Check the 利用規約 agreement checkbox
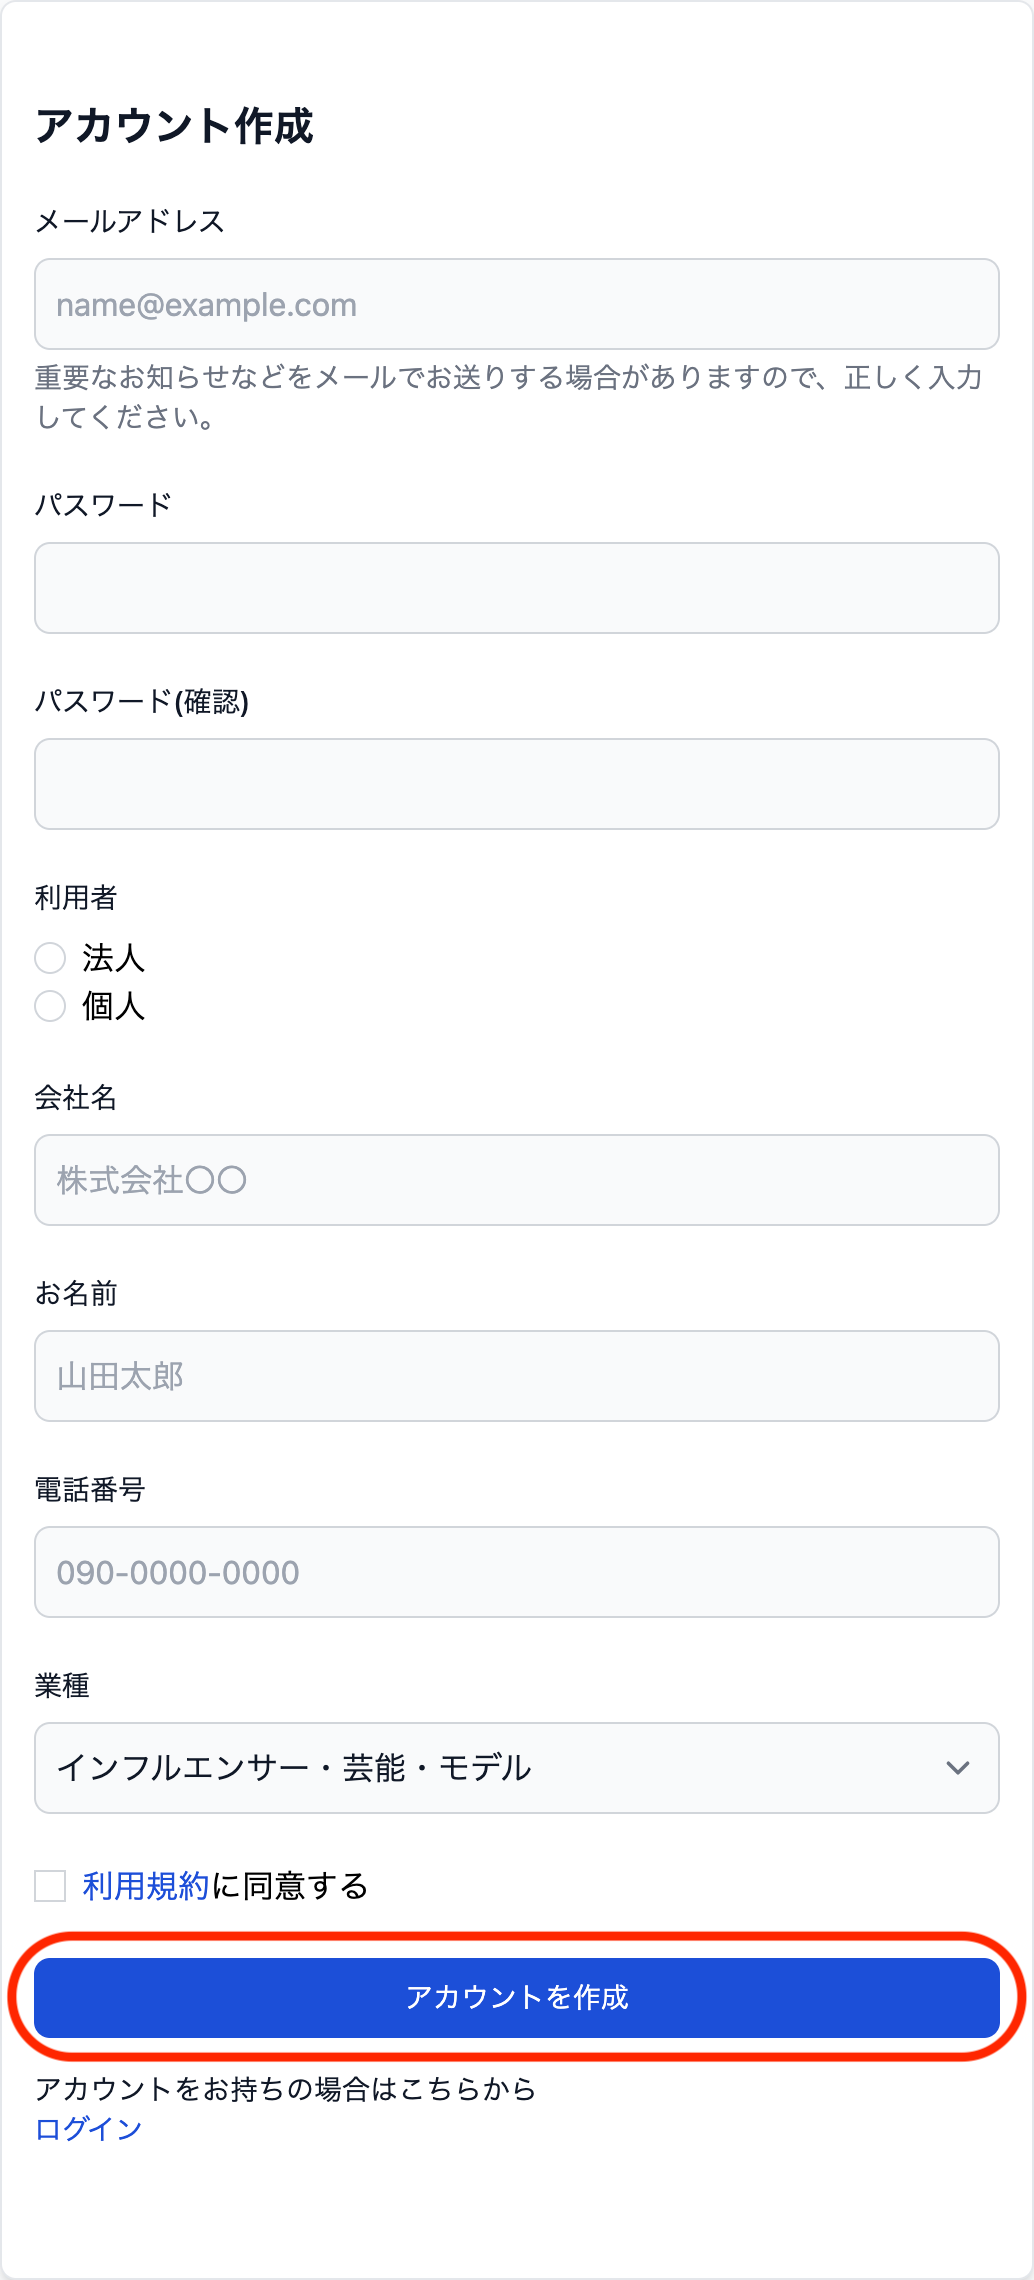Screen dimensions: 1034x2280 50,1886
